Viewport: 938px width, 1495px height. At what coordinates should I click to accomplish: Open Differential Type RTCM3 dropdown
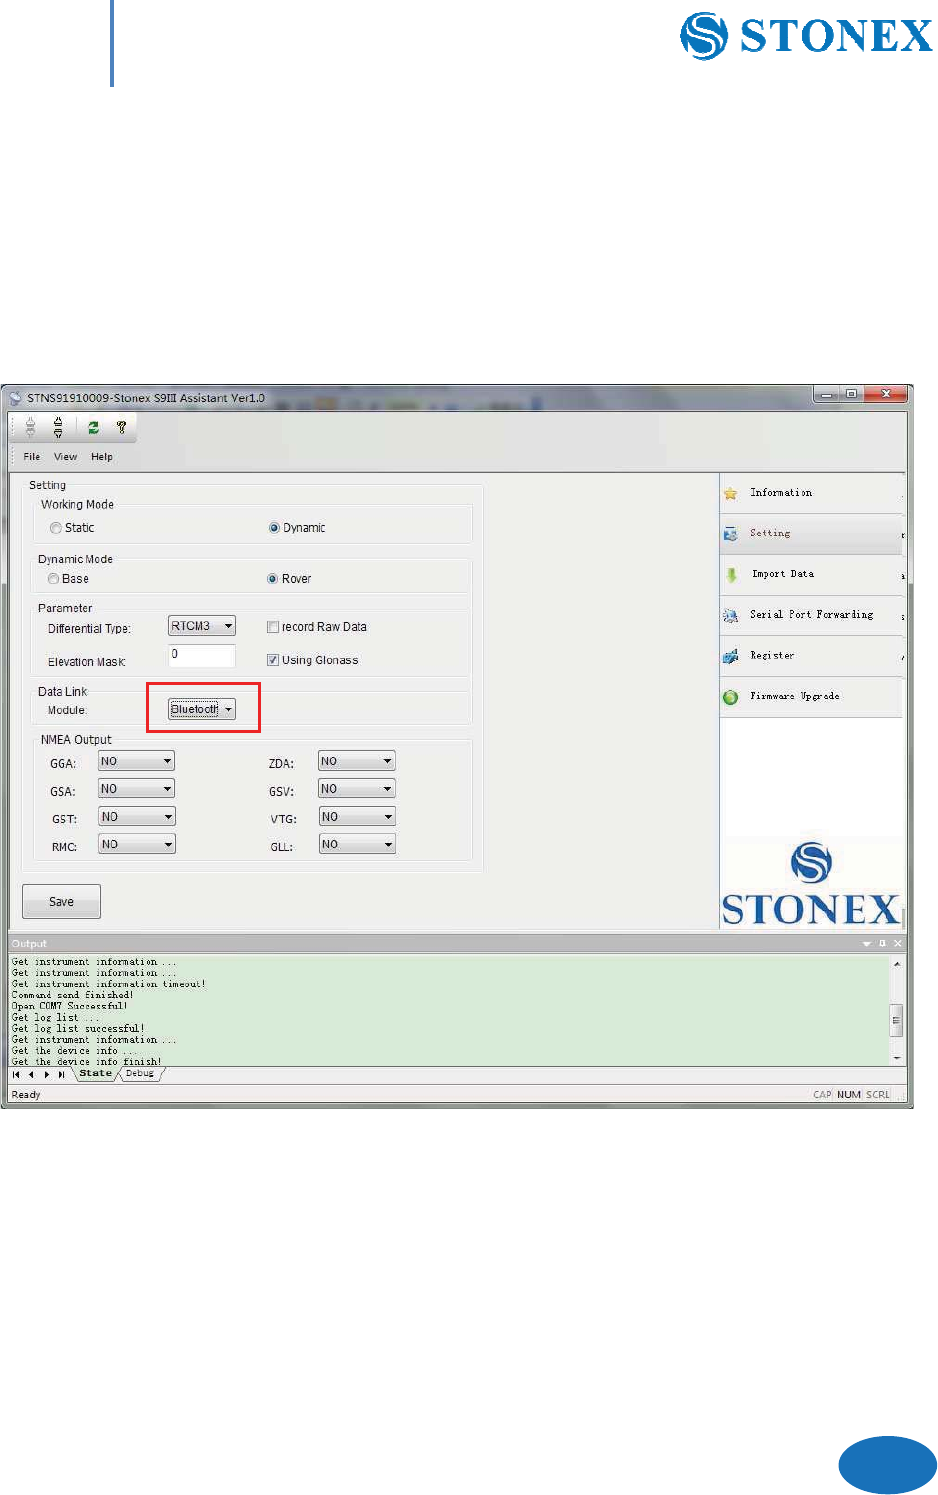coord(202,626)
